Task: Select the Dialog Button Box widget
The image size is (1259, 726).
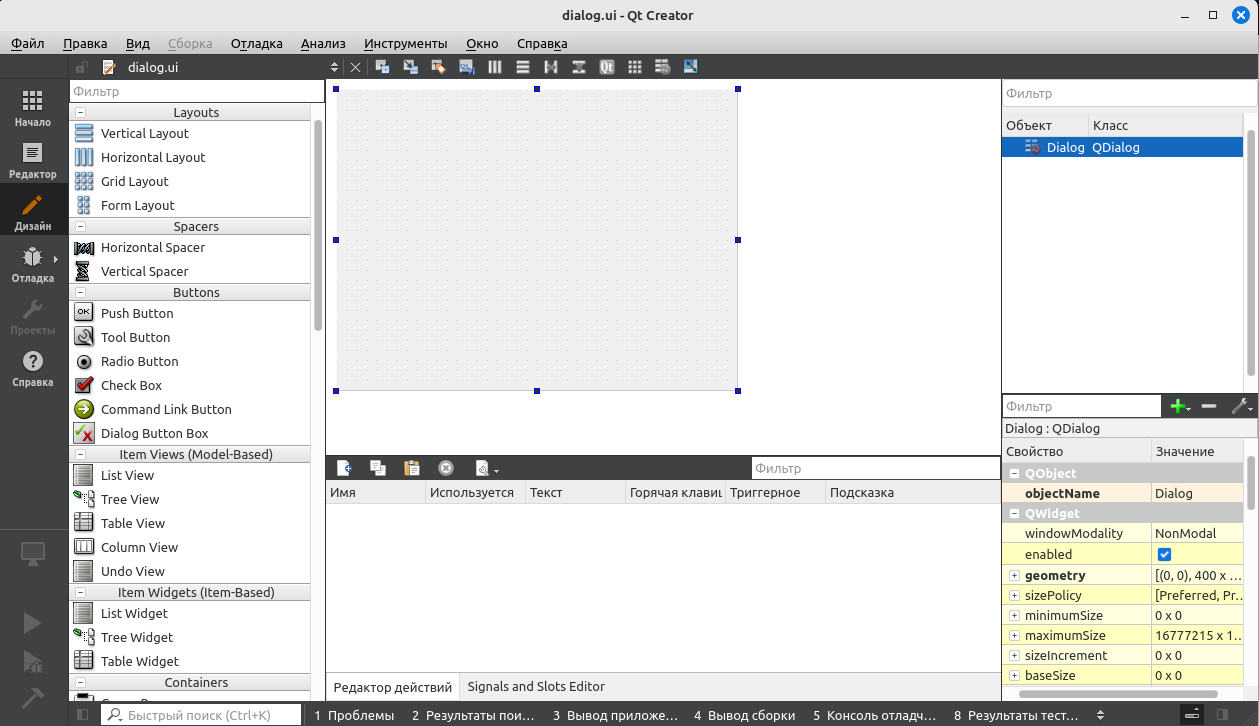Action: coord(155,433)
